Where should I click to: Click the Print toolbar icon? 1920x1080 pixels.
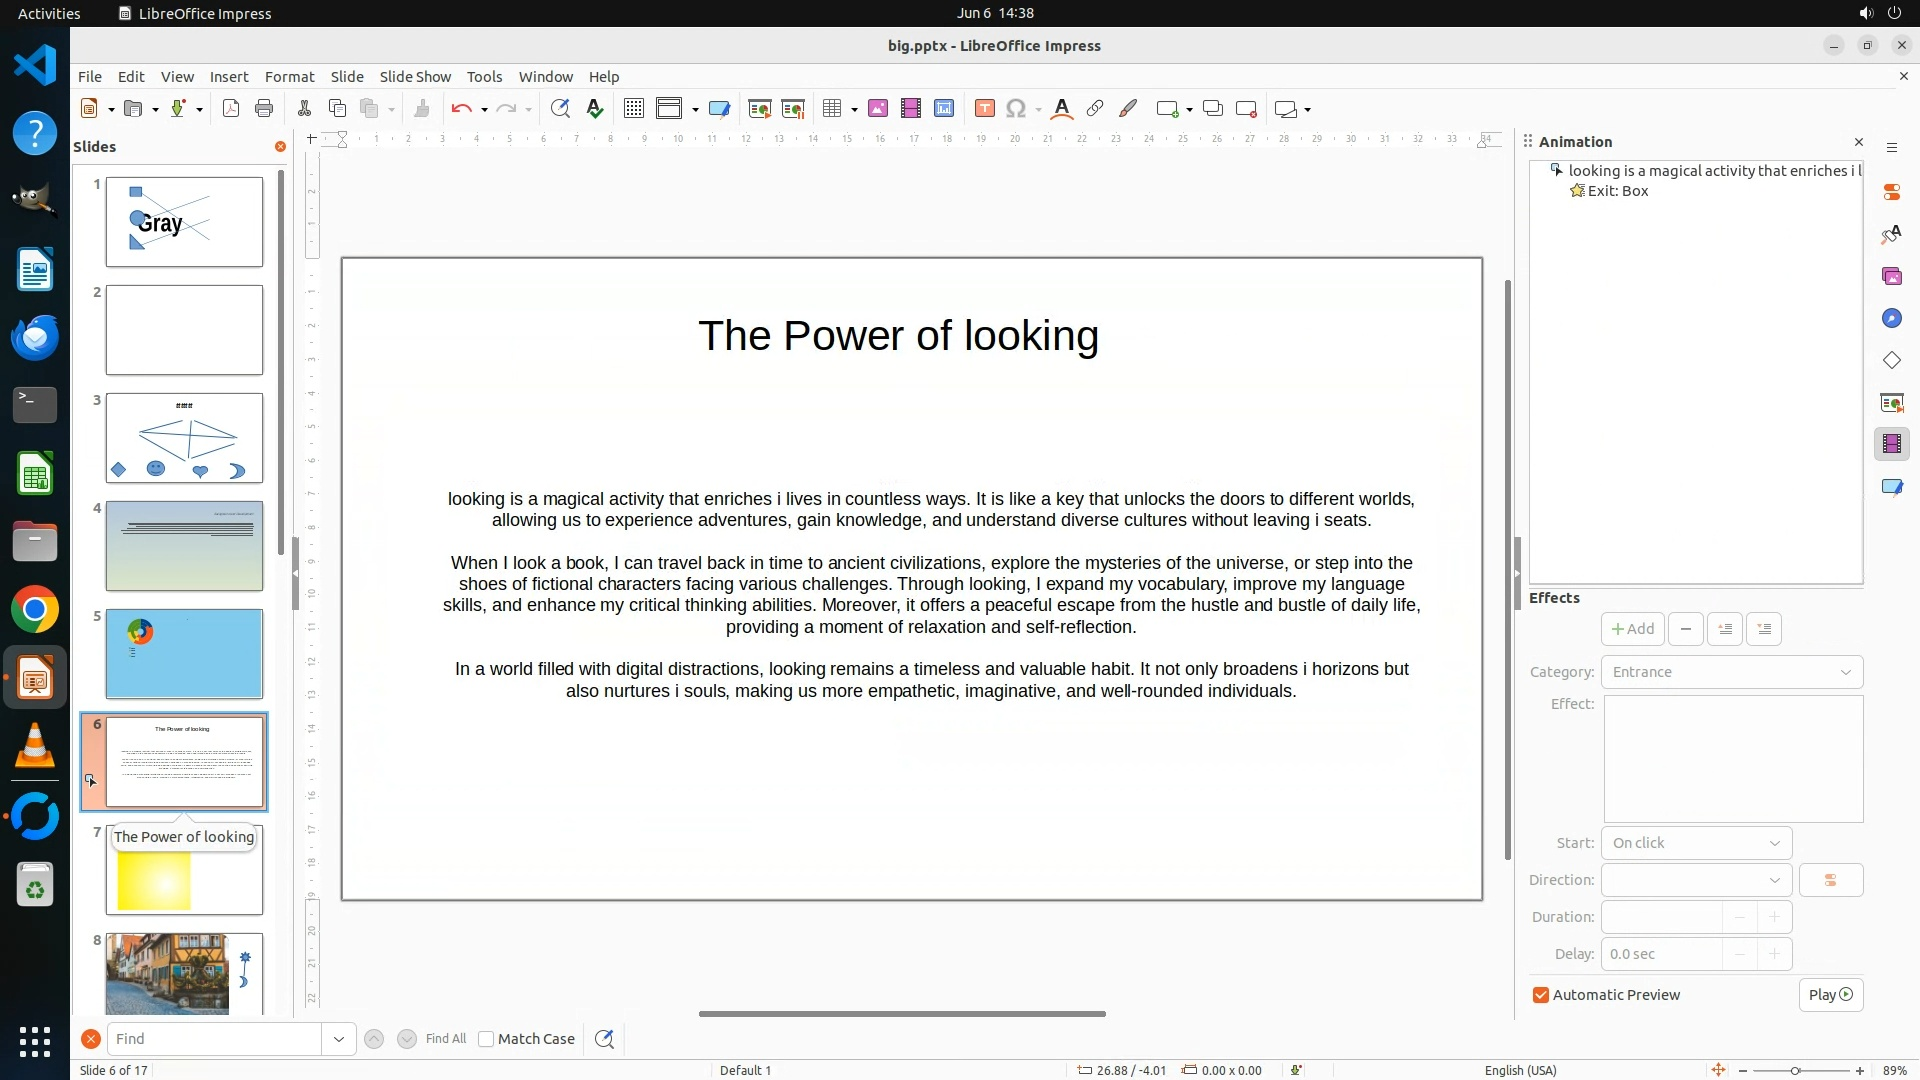[x=264, y=109]
